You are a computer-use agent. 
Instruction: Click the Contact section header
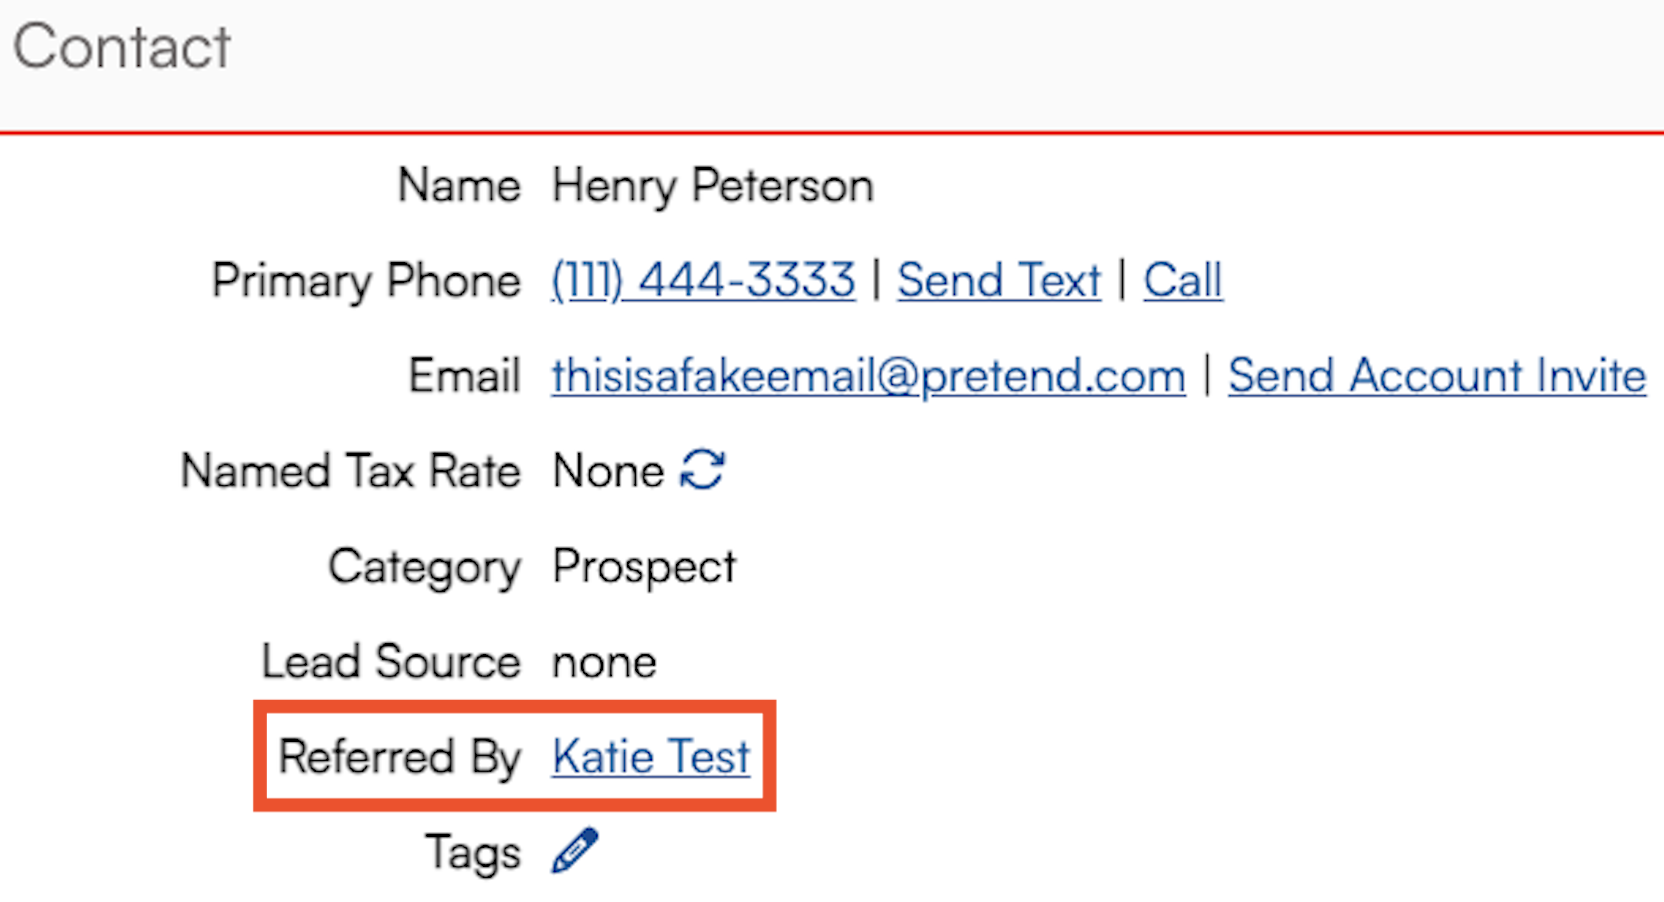122,47
